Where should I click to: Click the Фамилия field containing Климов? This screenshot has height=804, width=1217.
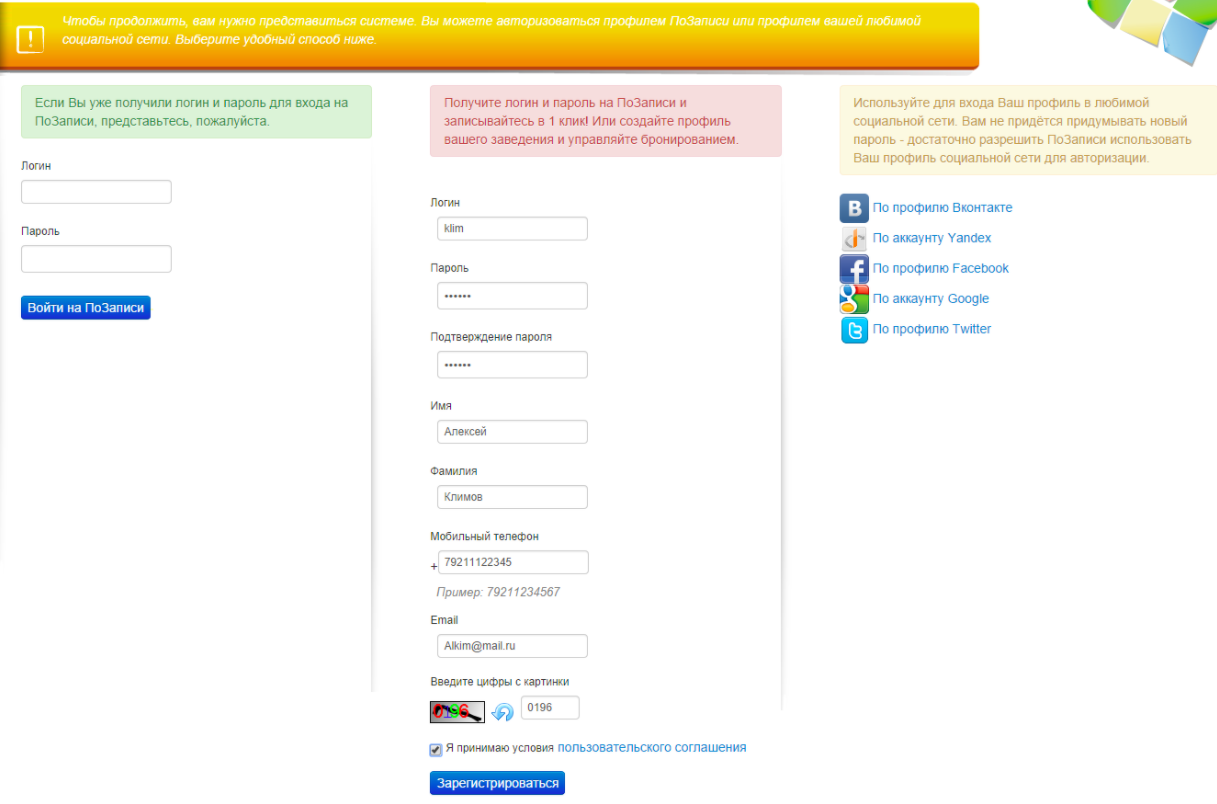[x=512, y=497]
